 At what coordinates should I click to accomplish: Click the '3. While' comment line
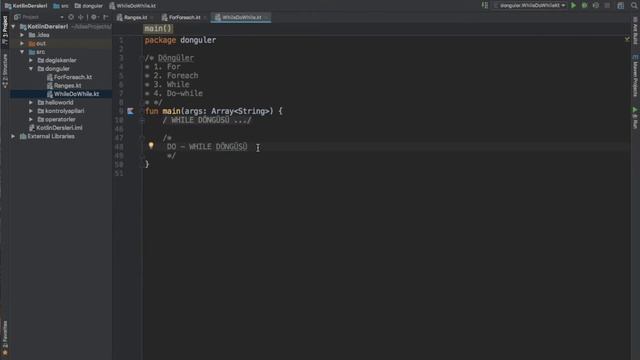167,84
